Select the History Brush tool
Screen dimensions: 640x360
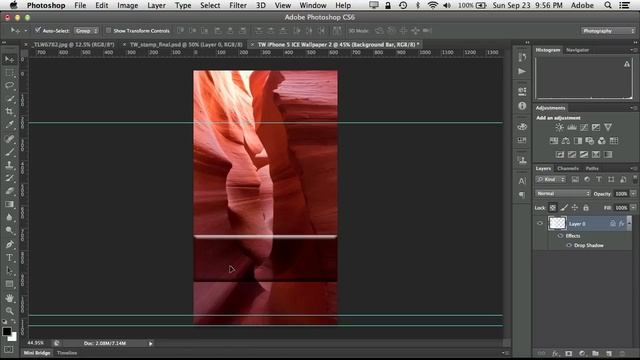(x=9, y=178)
